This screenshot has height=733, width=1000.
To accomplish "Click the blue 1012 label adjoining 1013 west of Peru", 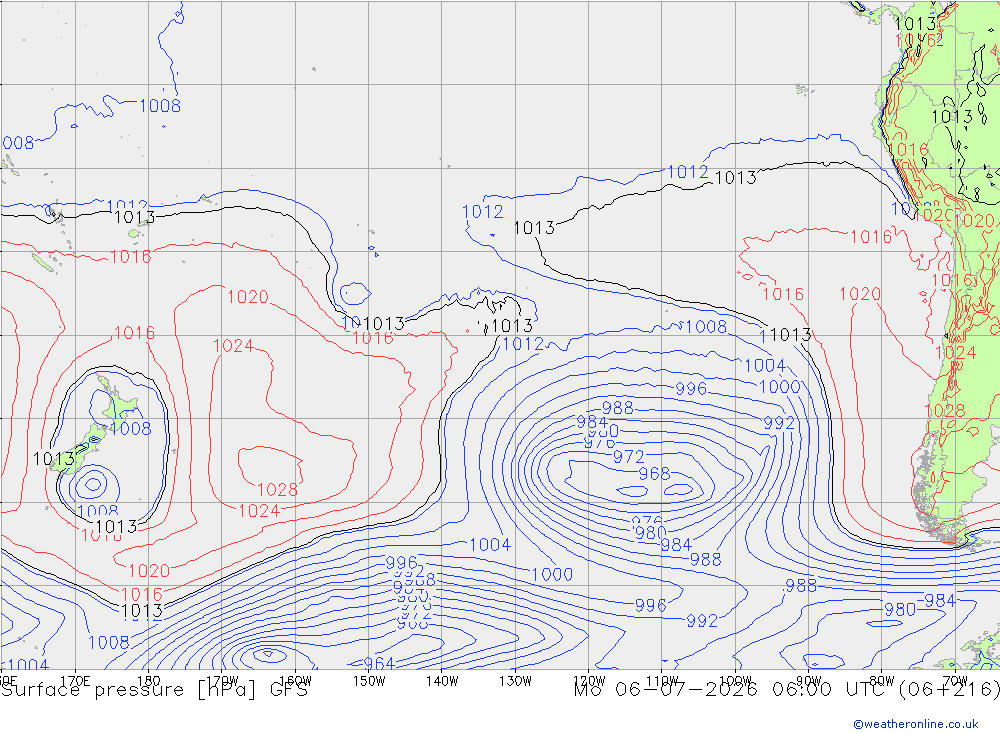I will tap(688, 172).
